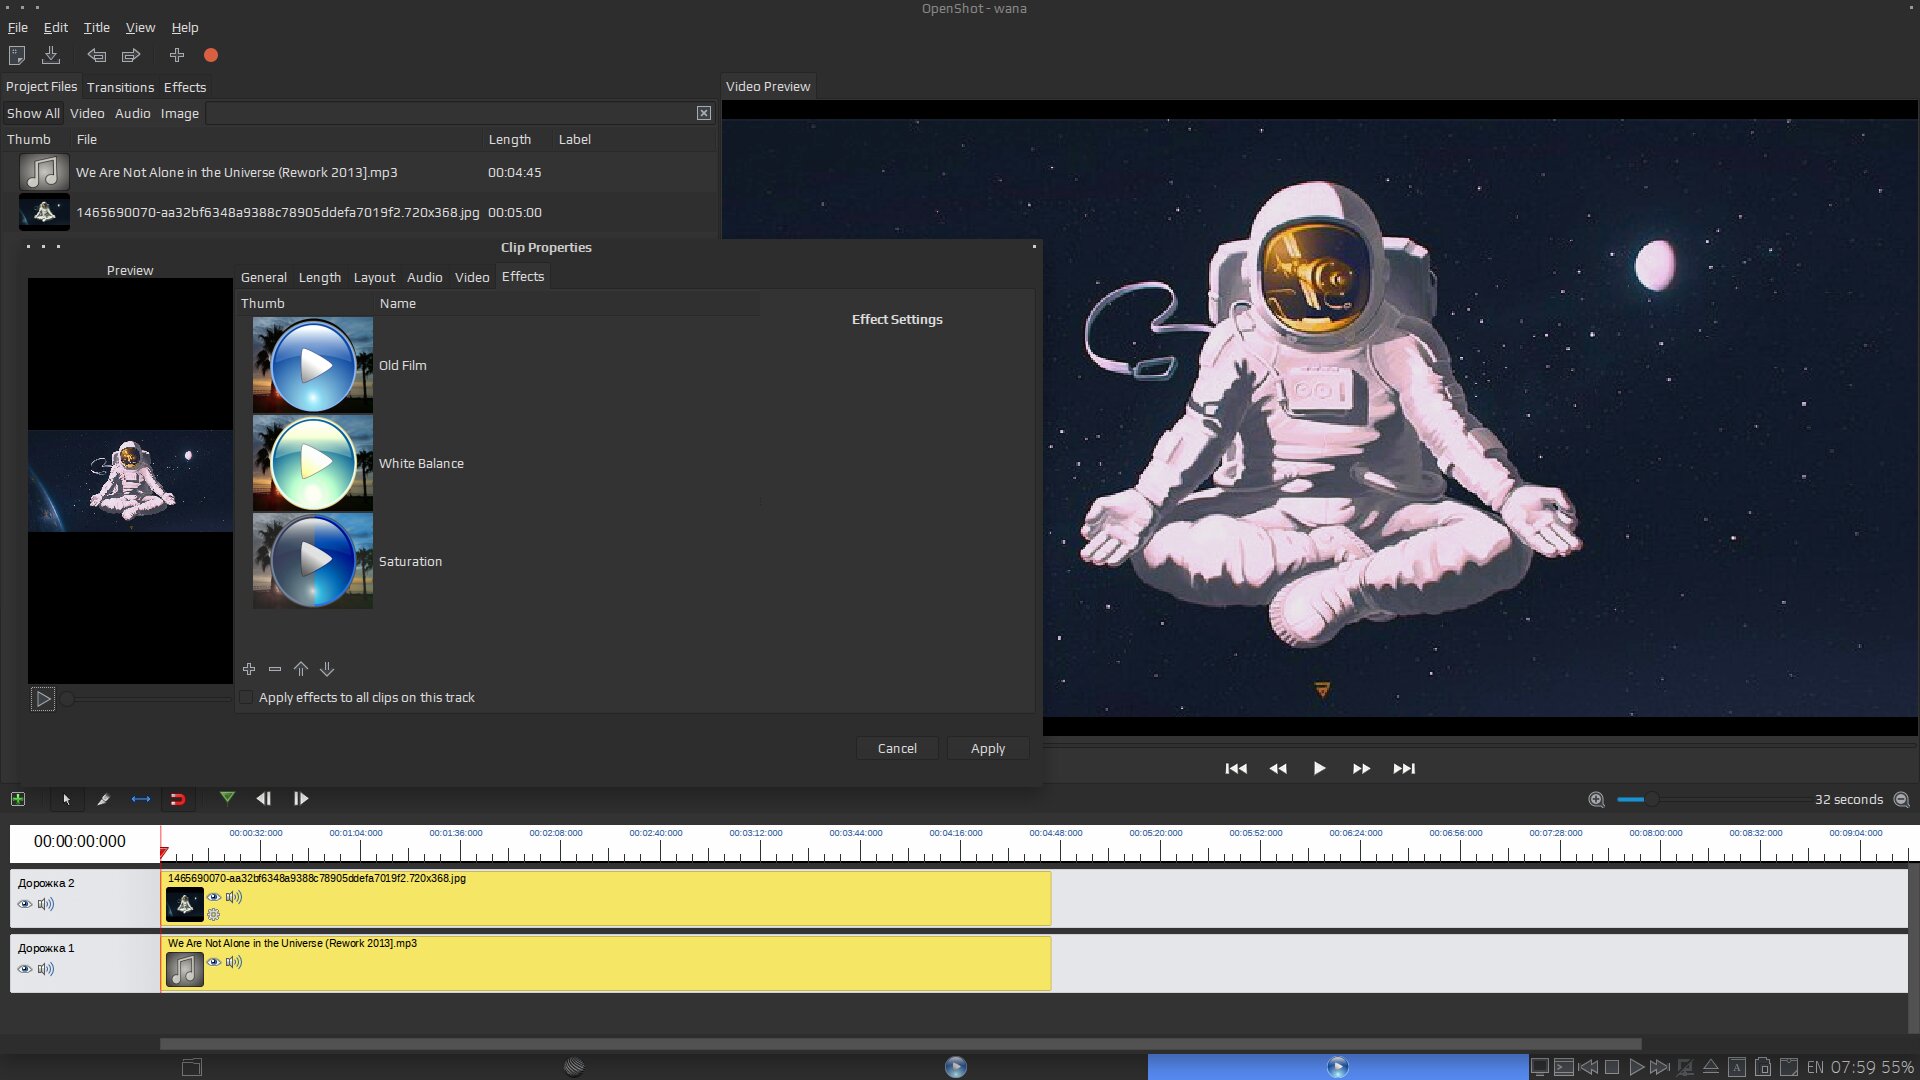Screen dimensions: 1920x1080
Task: Start export with the red record icon
Action: coord(210,55)
